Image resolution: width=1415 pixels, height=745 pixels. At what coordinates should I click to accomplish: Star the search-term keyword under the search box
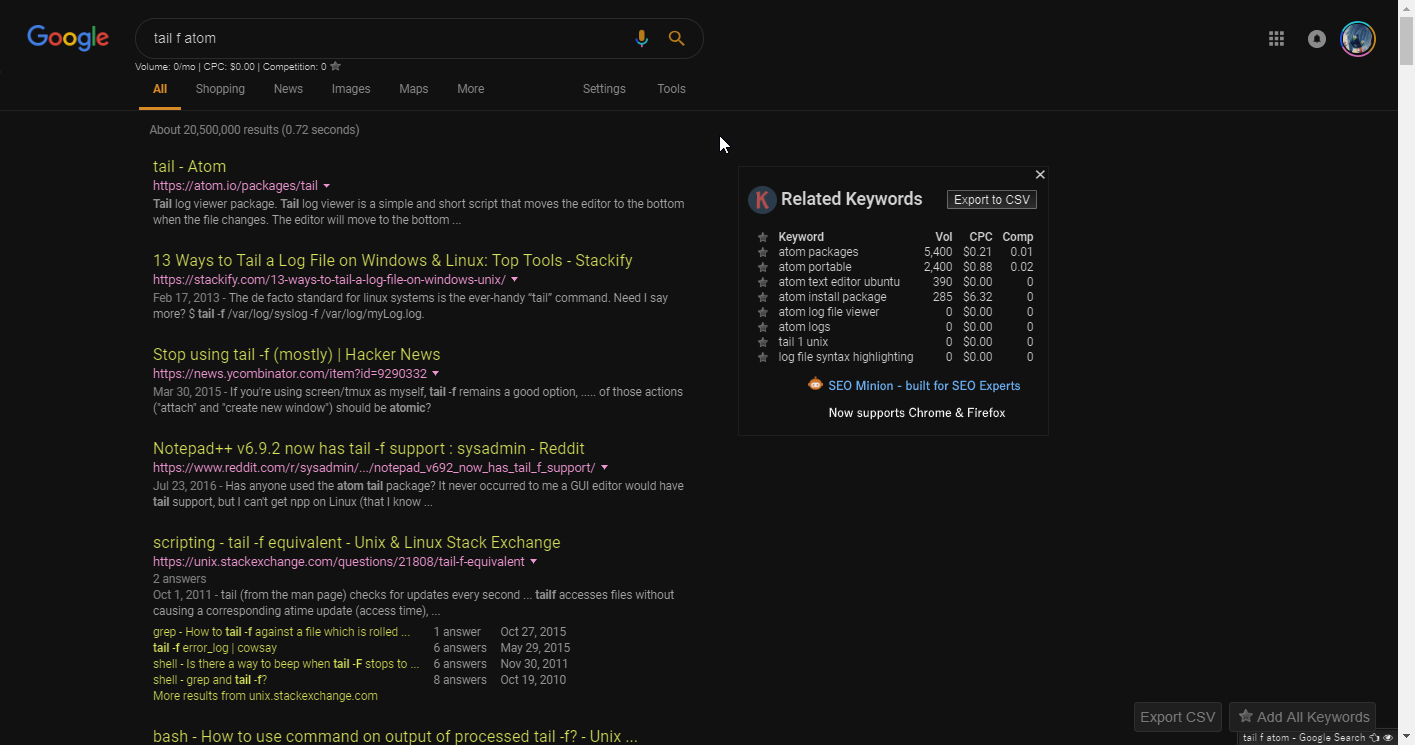336,67
